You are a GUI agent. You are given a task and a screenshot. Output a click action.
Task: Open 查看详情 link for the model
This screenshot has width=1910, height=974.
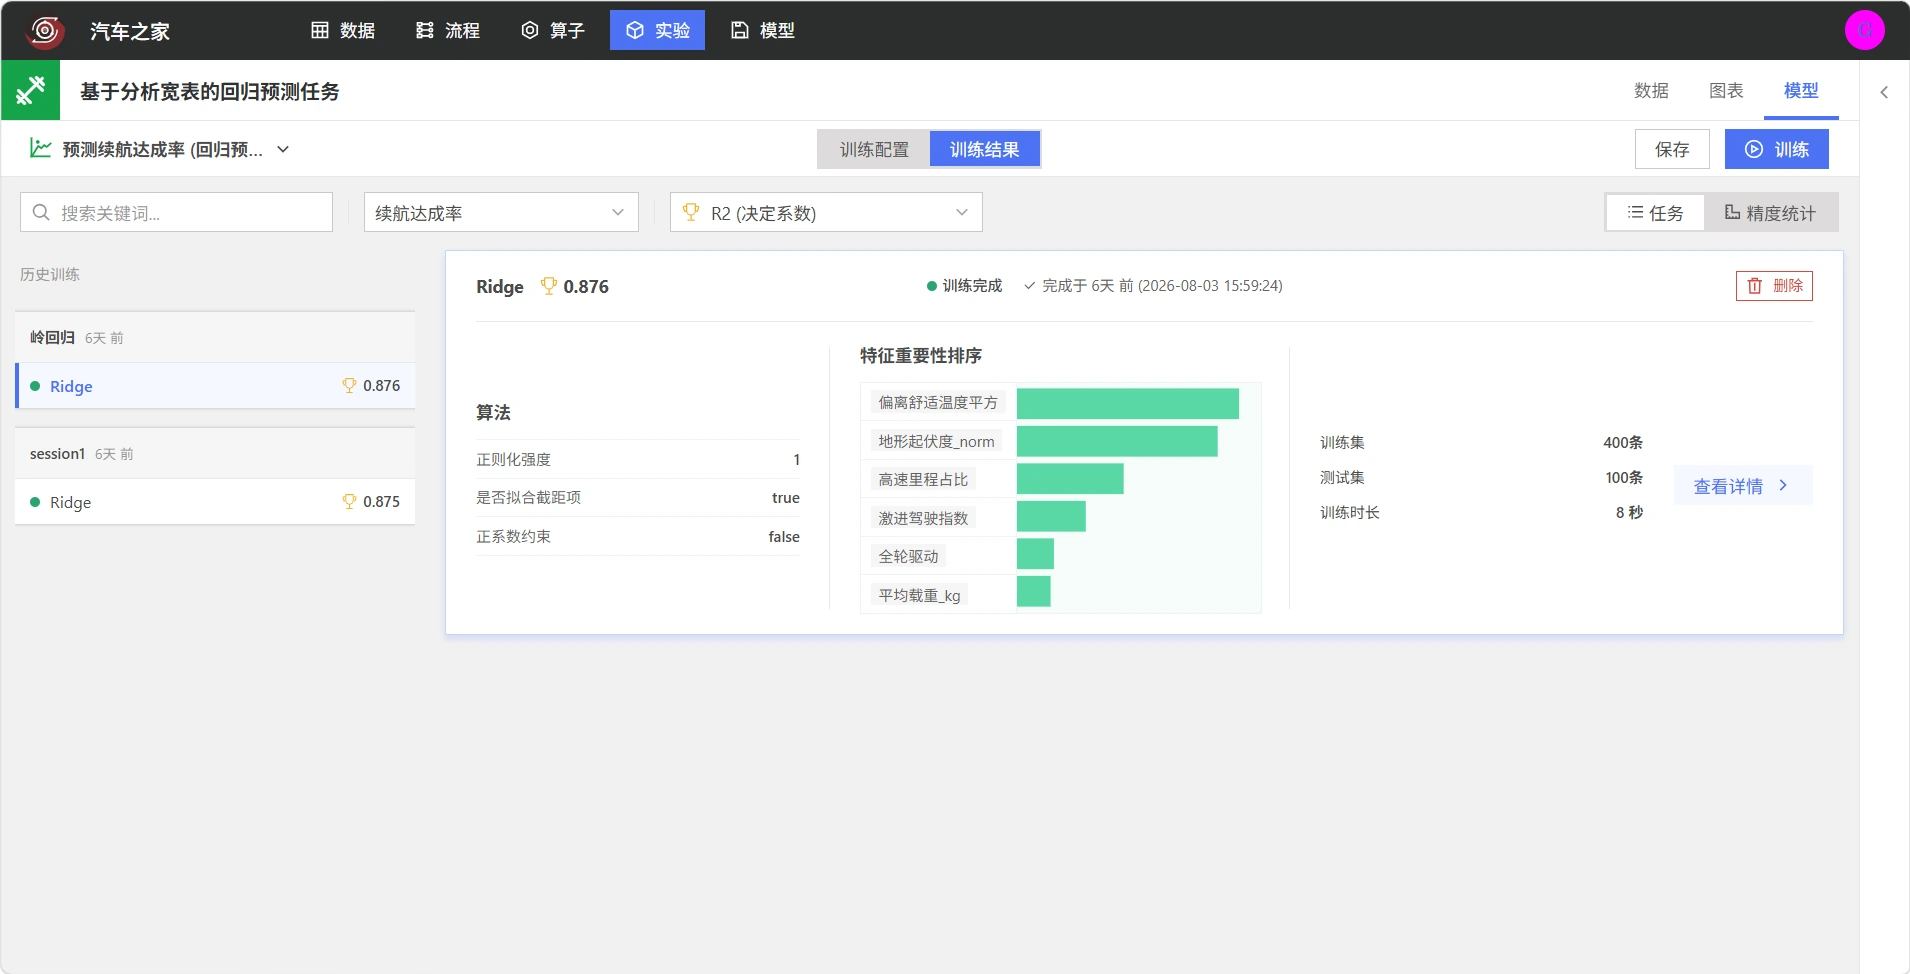pyautogui.click(x=1742, y=486)
